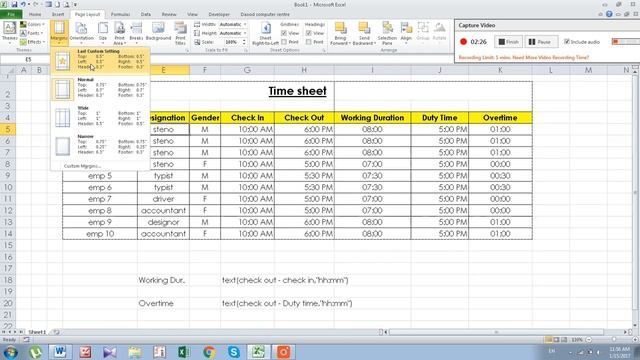Viewport: 640px width, 360px height.
Task: Adjust the audio level bar in Capture Video
Action: [x=625, y=42]
